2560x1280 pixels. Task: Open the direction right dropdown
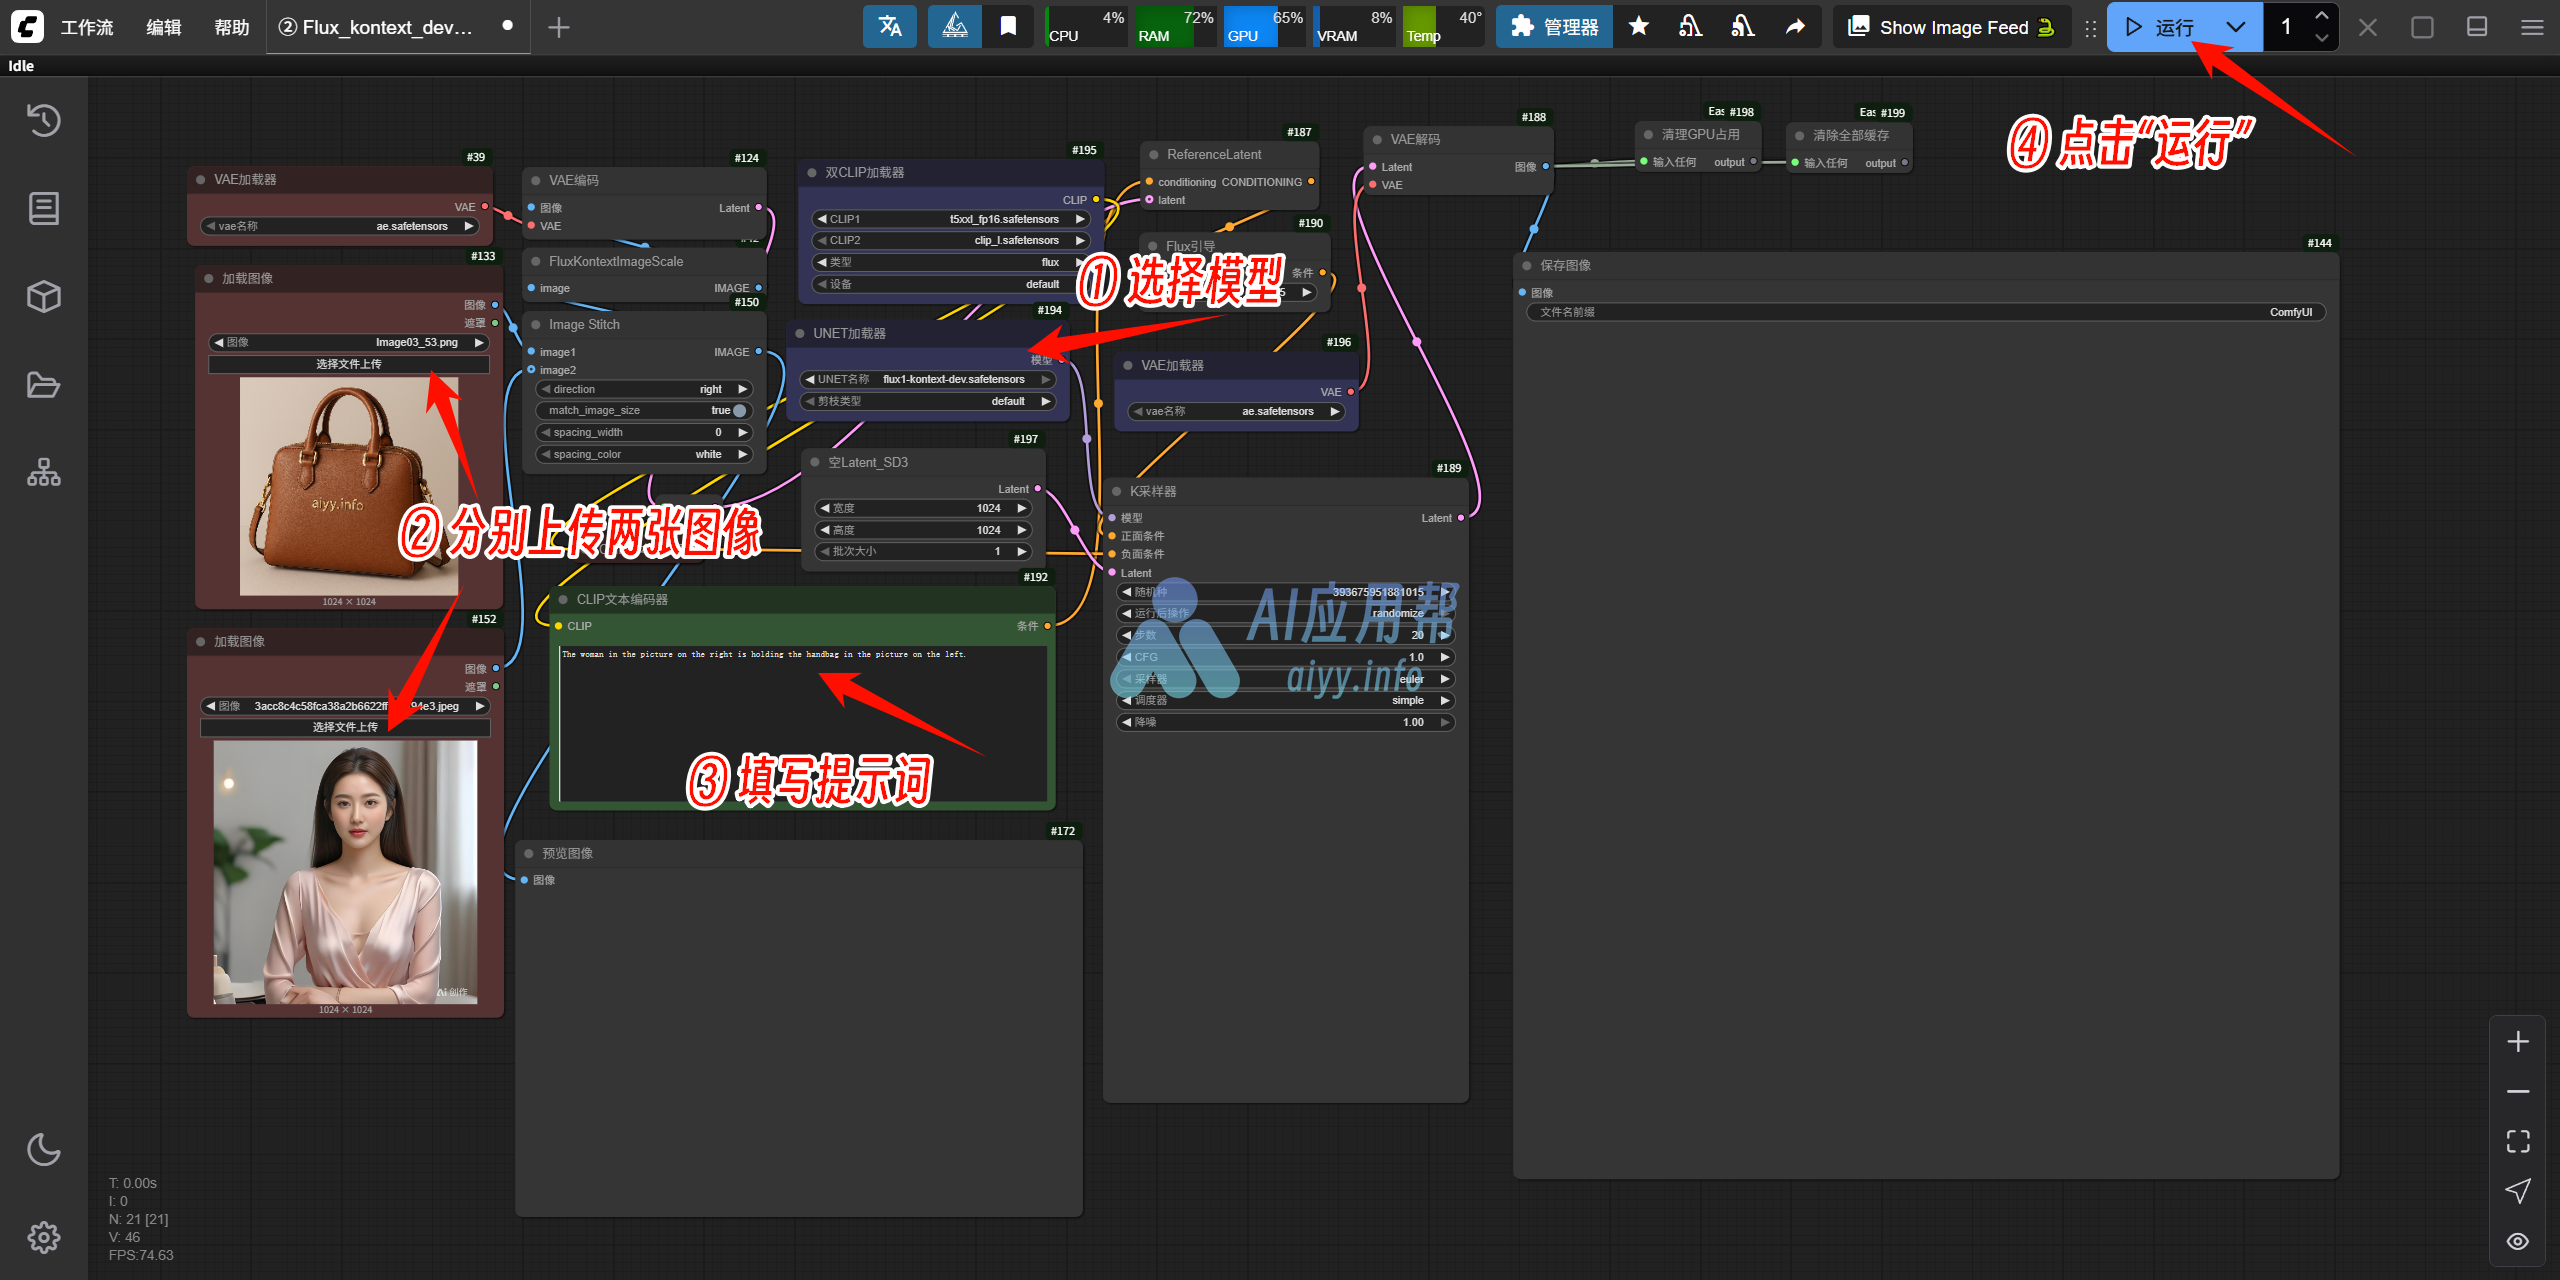[644, 389]
